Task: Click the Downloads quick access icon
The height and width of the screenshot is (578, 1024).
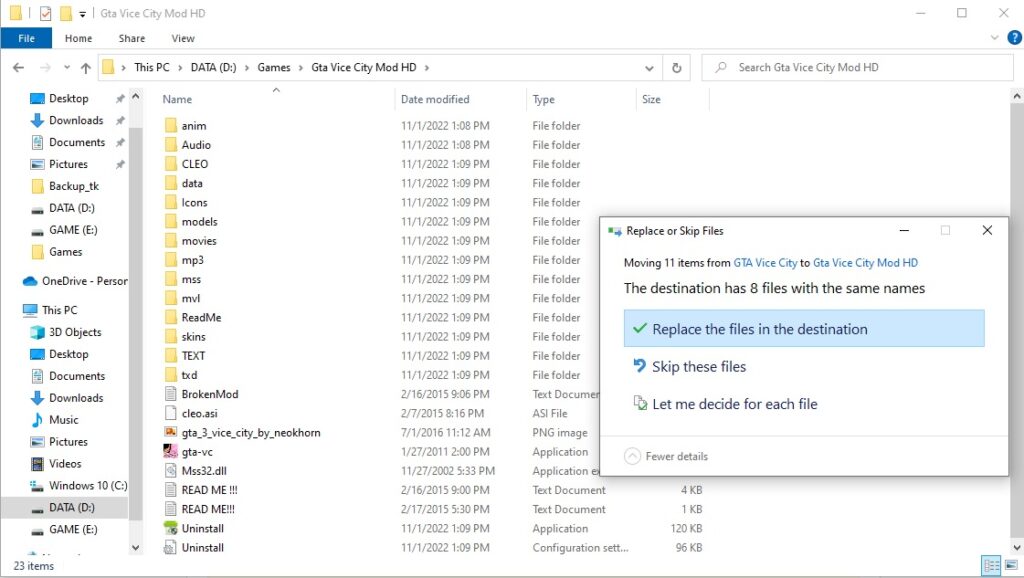Action: pyautogui.click(x=37, y=120)
